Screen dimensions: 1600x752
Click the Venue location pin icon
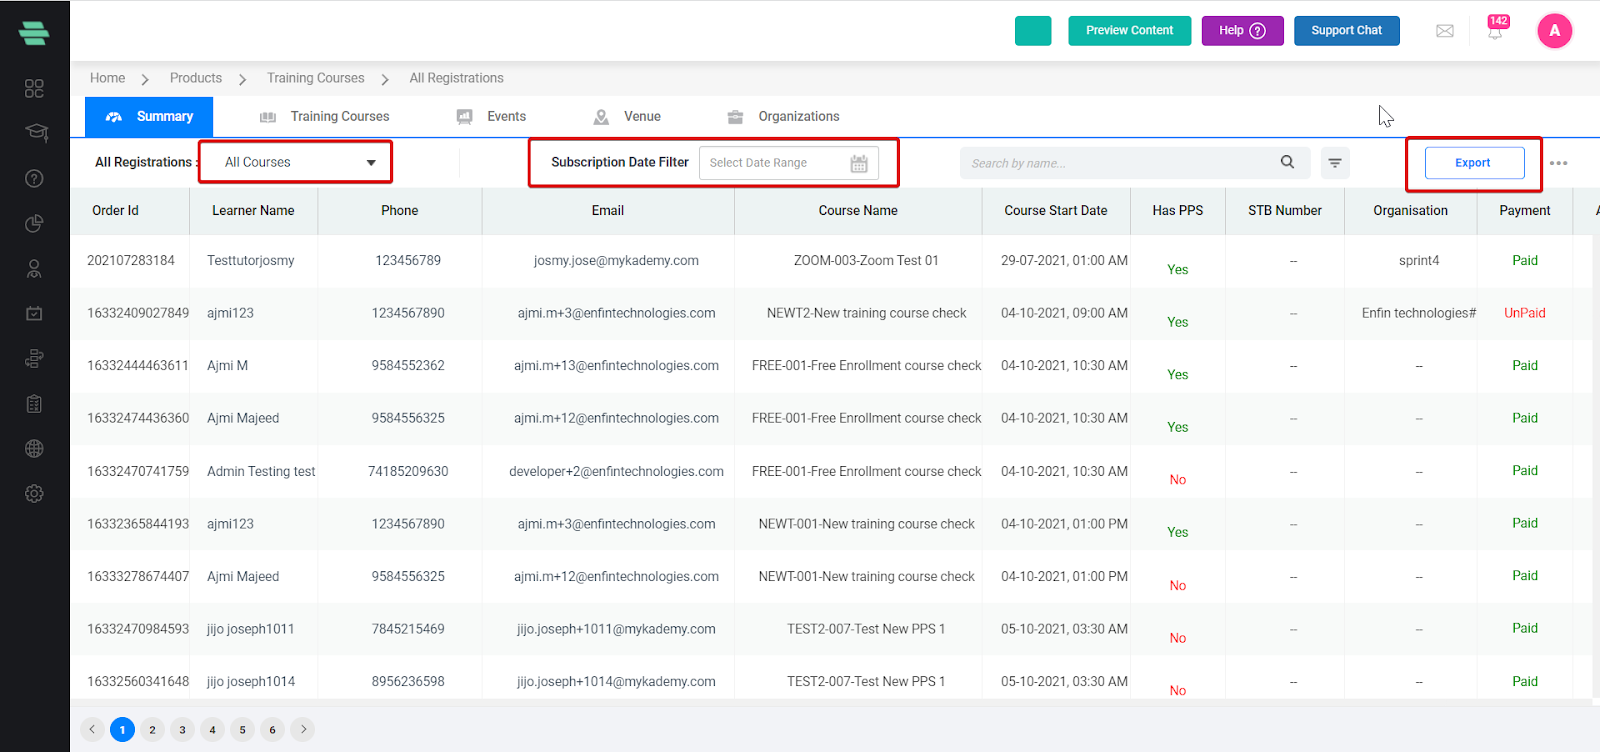[x=601, y=117]
